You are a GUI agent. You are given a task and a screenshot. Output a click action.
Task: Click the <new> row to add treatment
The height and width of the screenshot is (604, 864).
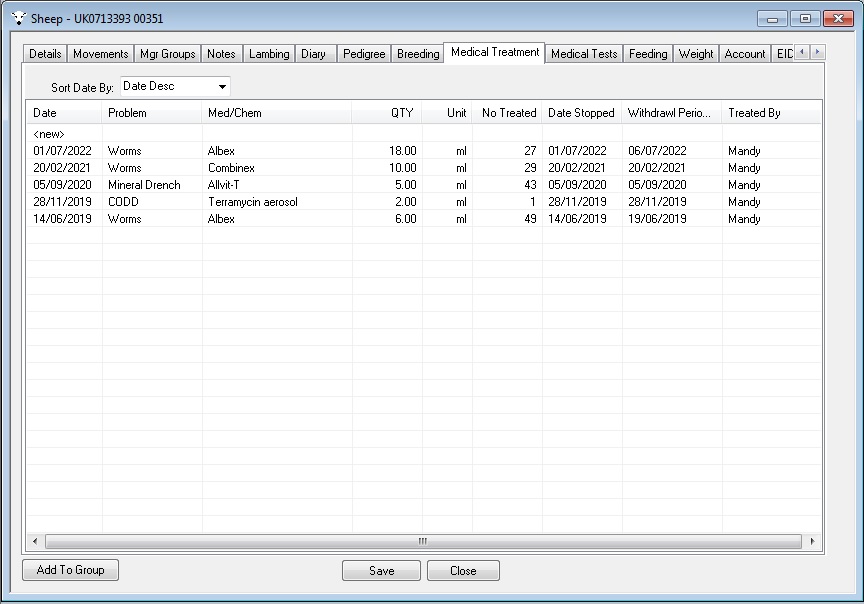click(x=50, y=134)
